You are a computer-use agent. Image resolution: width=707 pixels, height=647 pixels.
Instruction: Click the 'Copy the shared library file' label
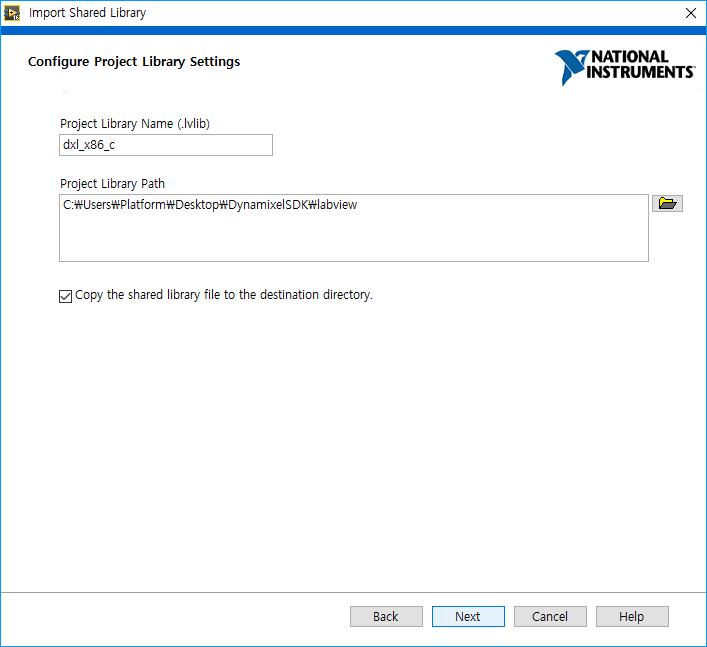224,295
